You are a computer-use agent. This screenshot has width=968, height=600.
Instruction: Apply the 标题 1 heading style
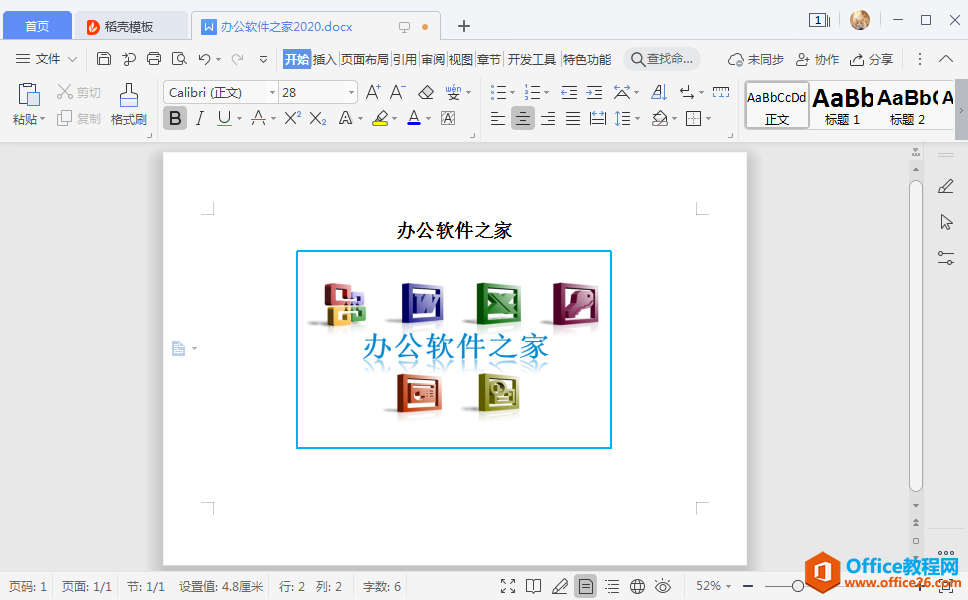(x=842, y=105)
